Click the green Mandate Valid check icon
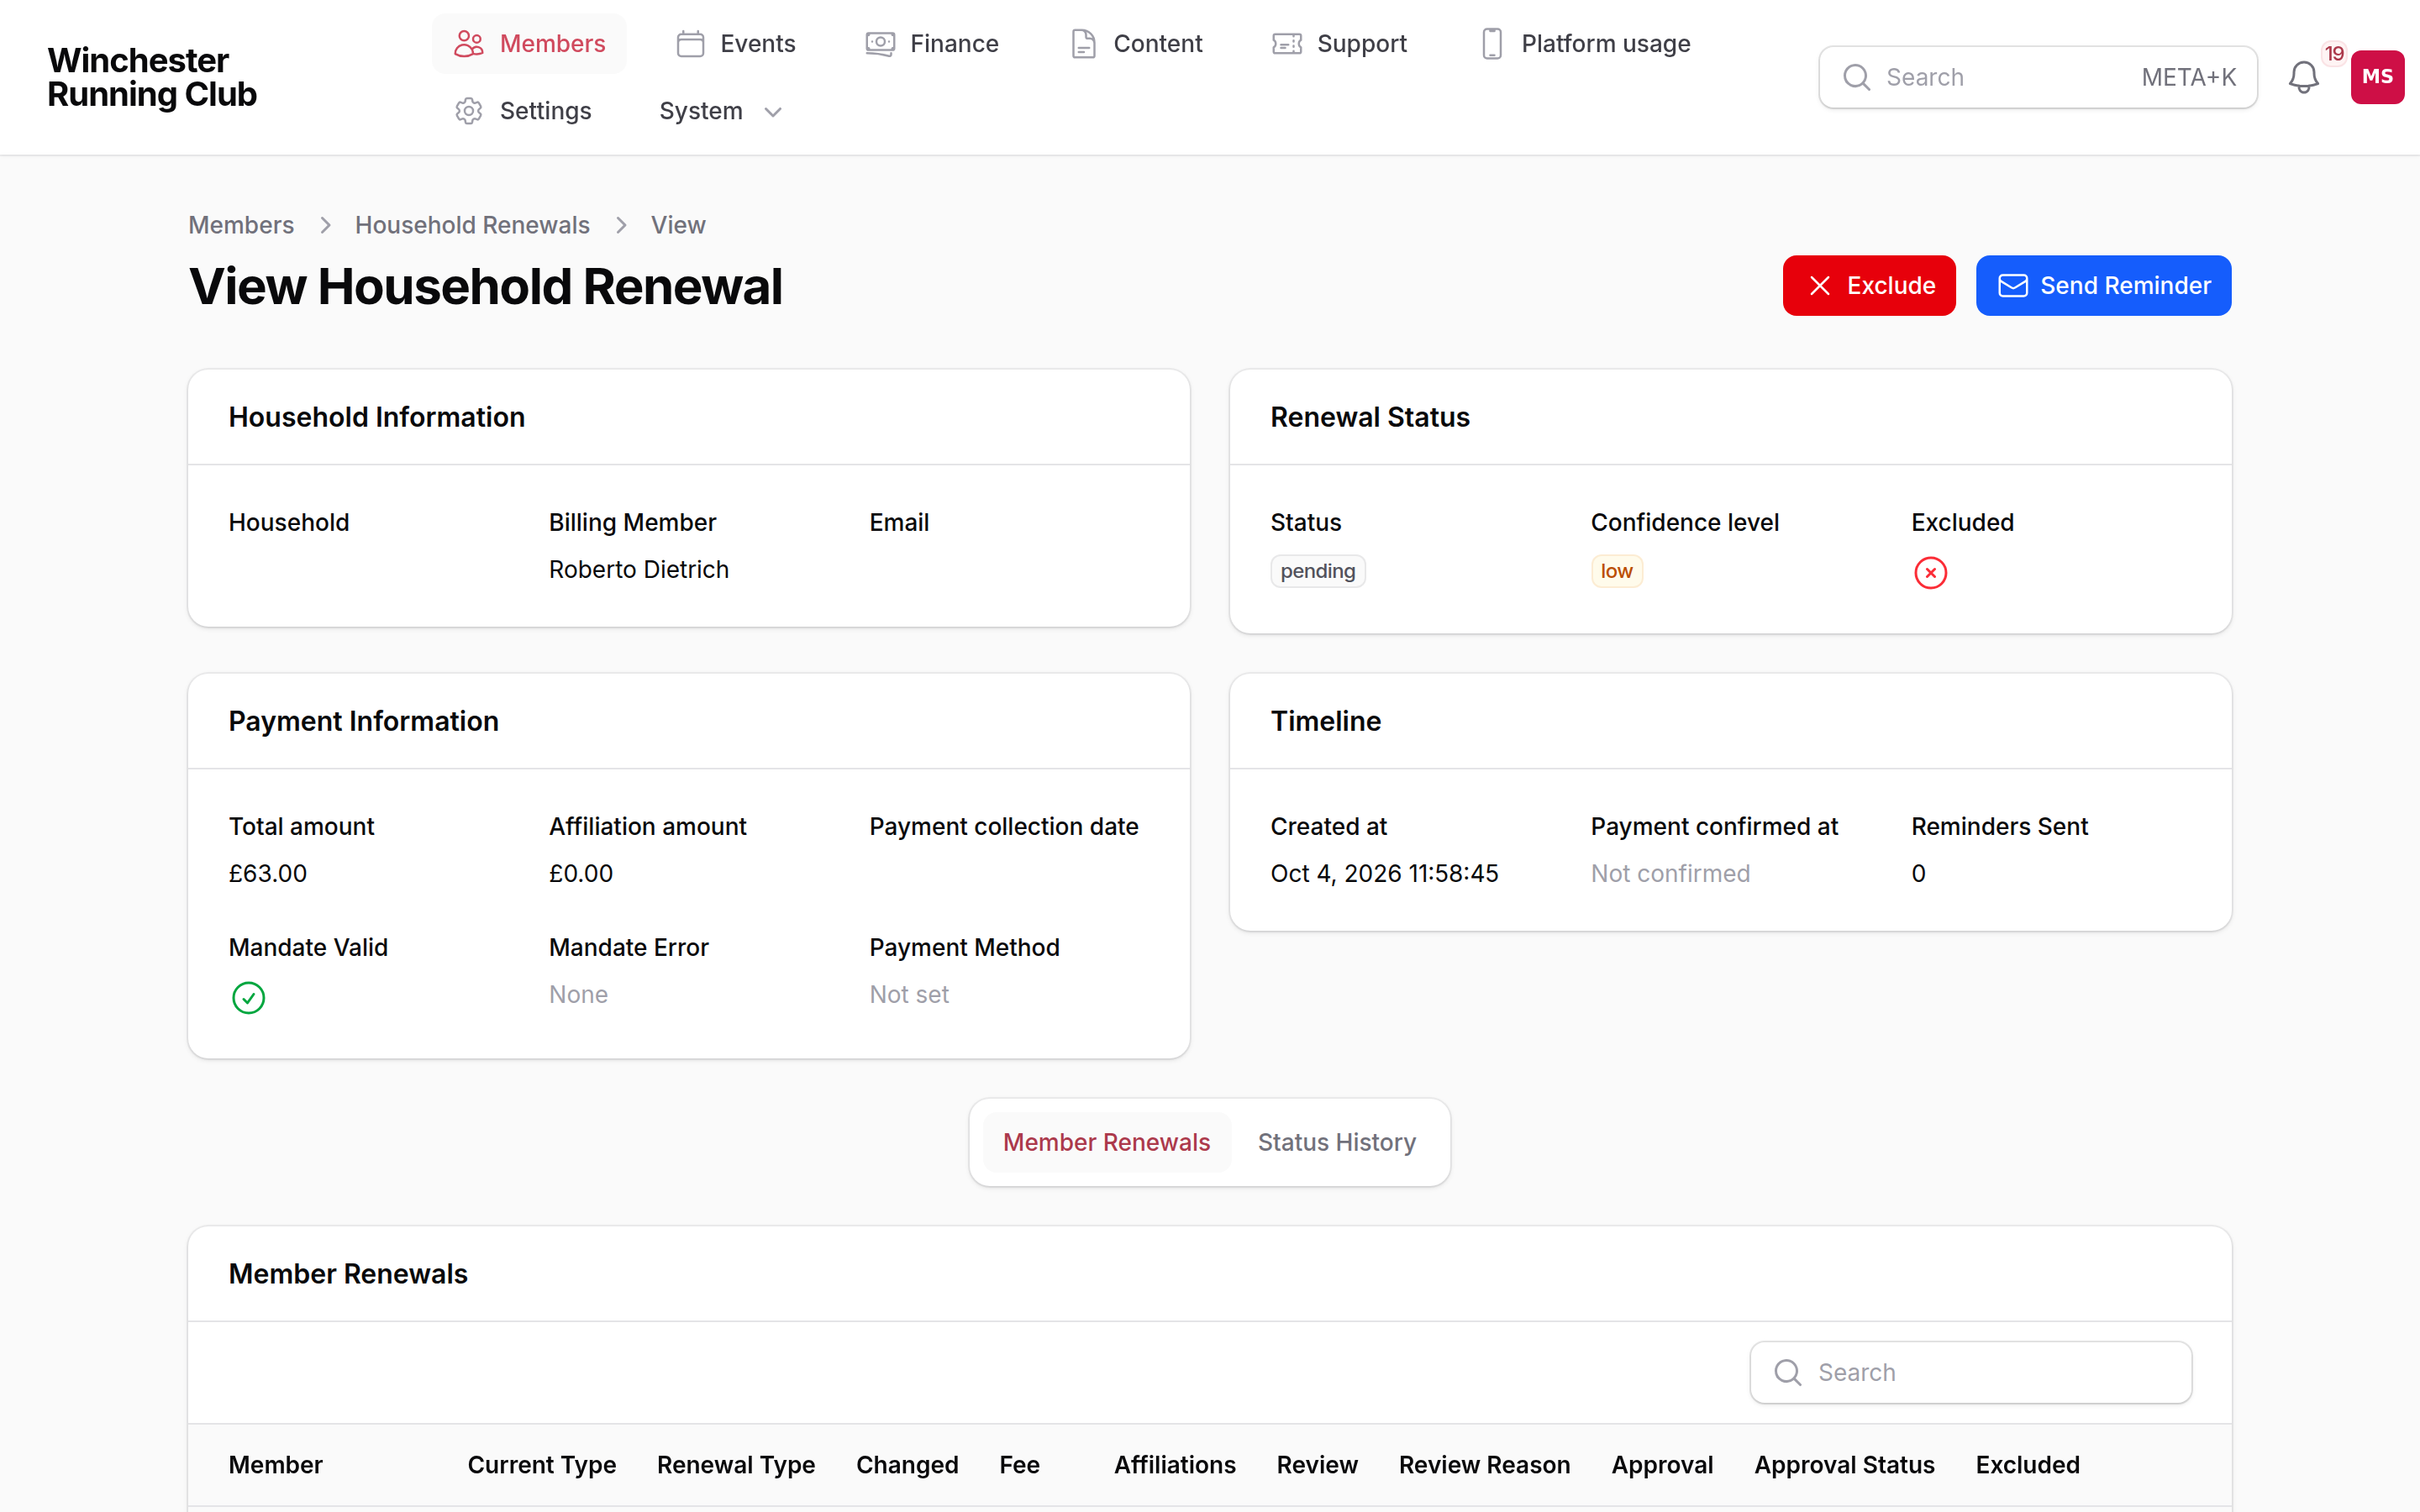Screen dimensions: 2420x1512 tap(249, 998)
